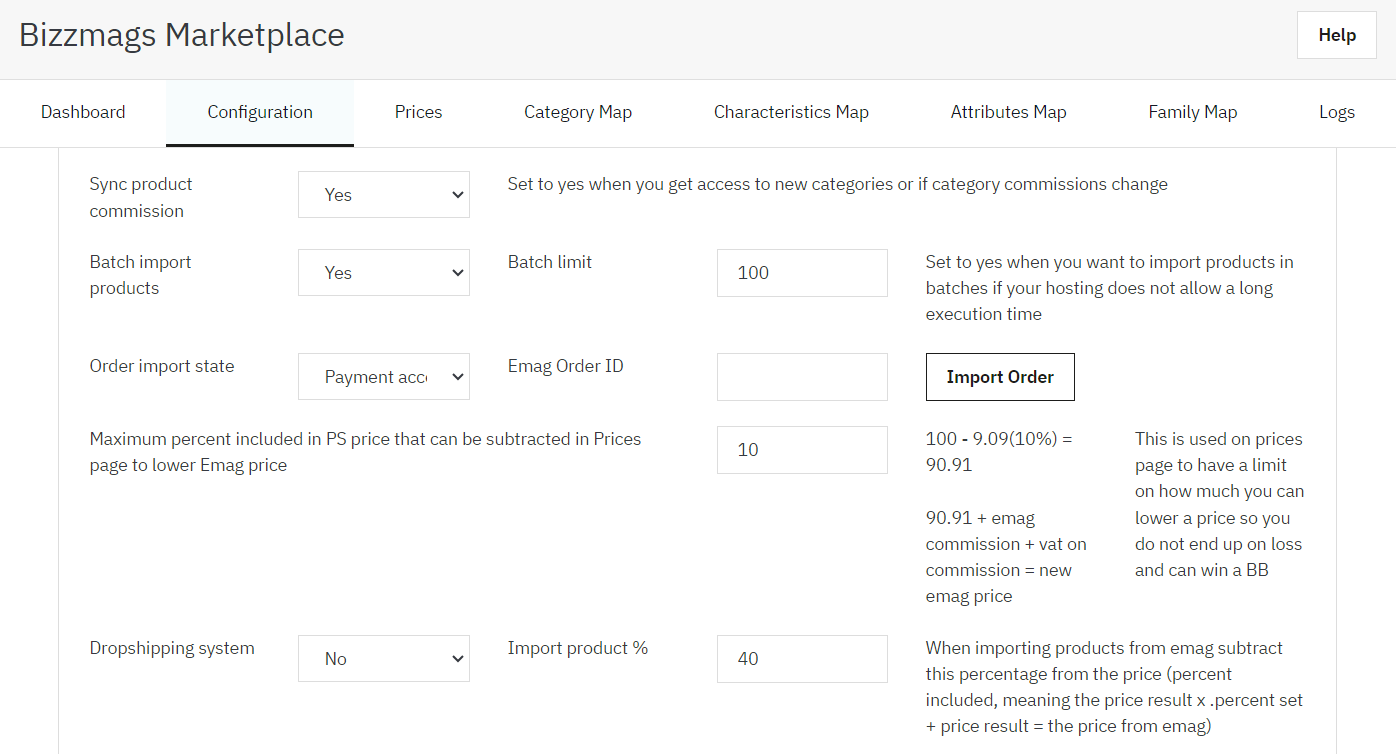The height and width of the screenshot is (754, 1396).
Task: Switch to the Dashboard tab
Action: (x=83, y=112)
